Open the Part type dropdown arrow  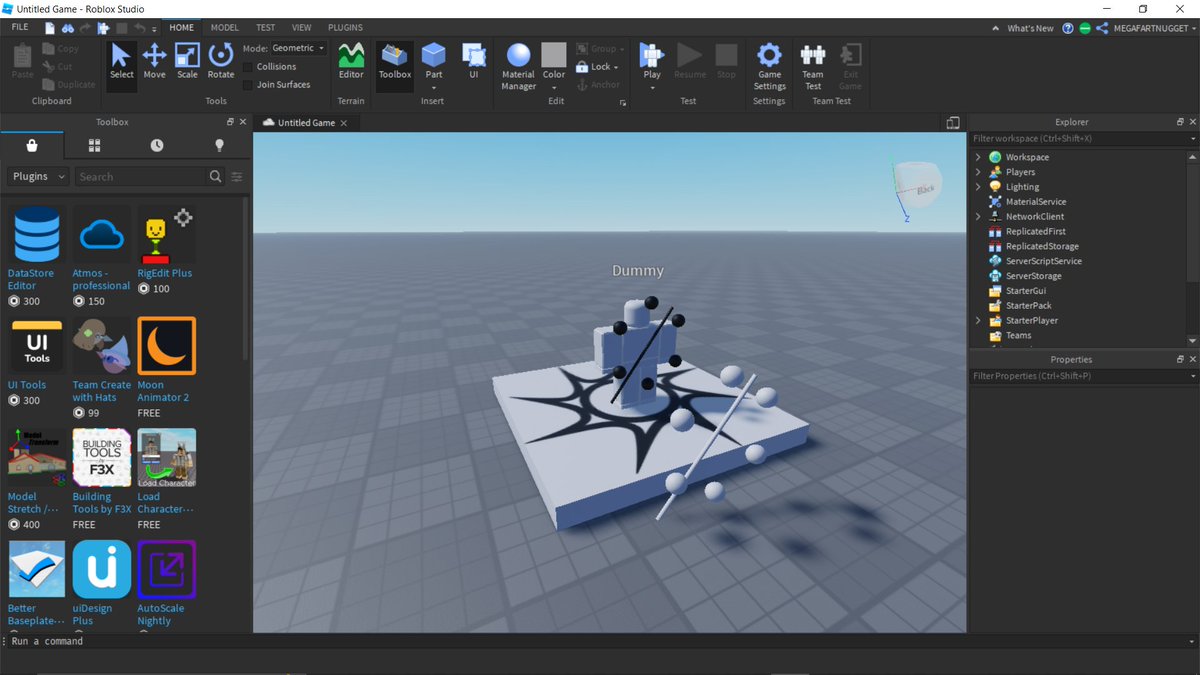click(x=434, y=87)
